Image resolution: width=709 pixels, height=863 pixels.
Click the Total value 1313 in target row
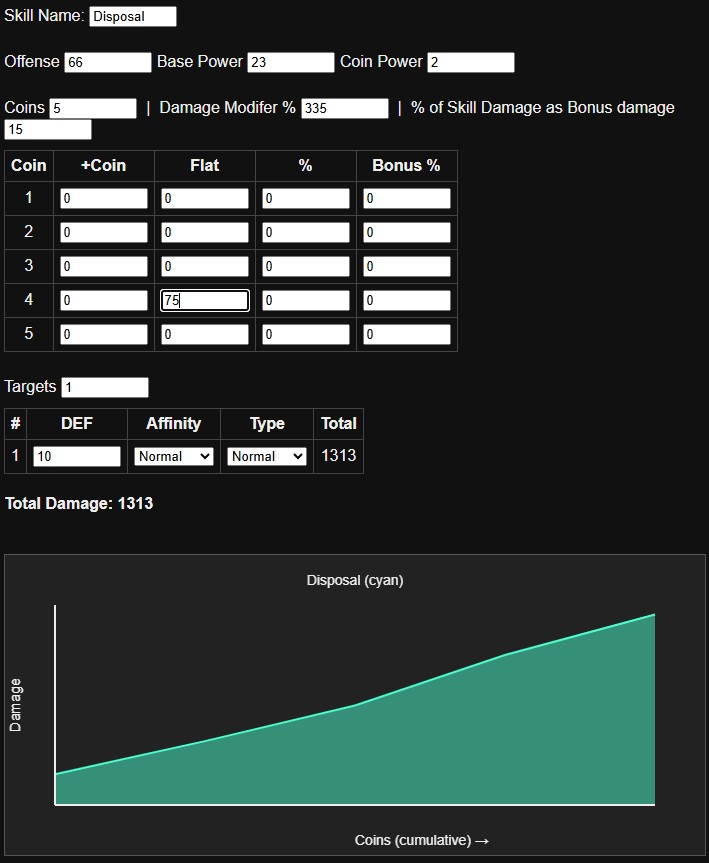[x=339, y=456]
